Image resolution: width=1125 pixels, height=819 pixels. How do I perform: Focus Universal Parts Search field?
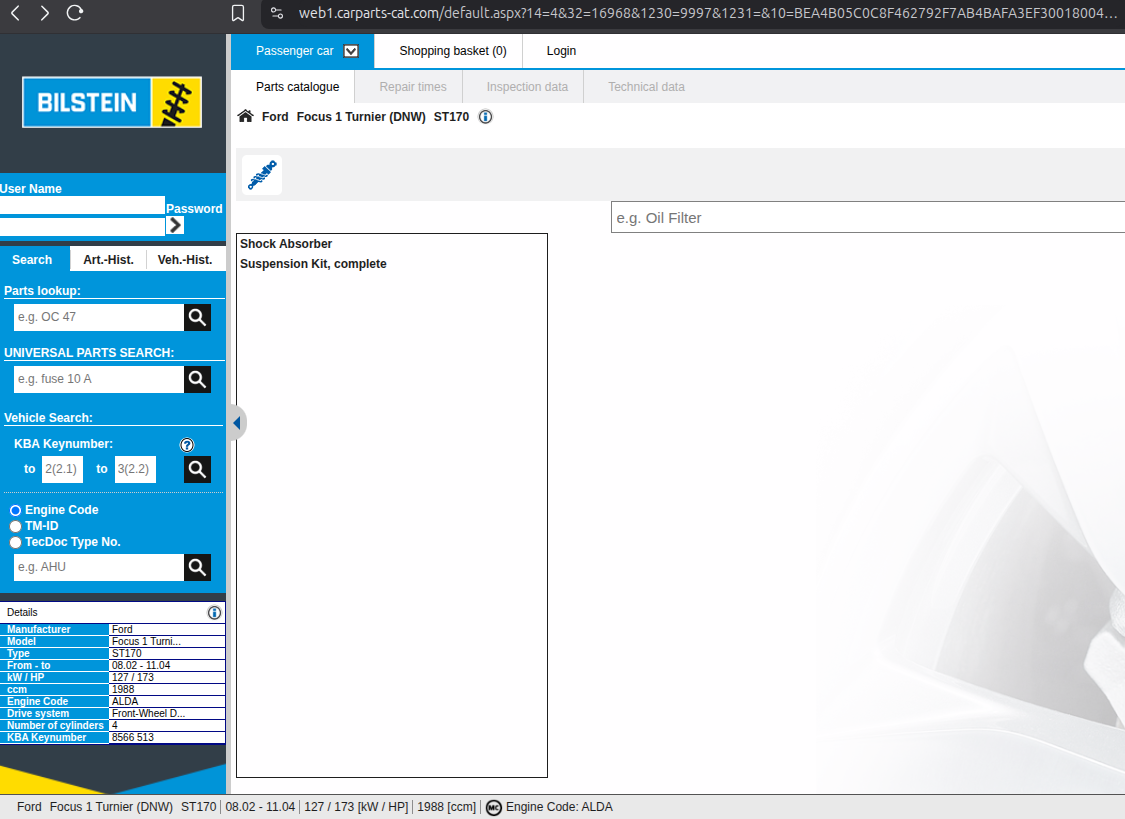(98, 379)
